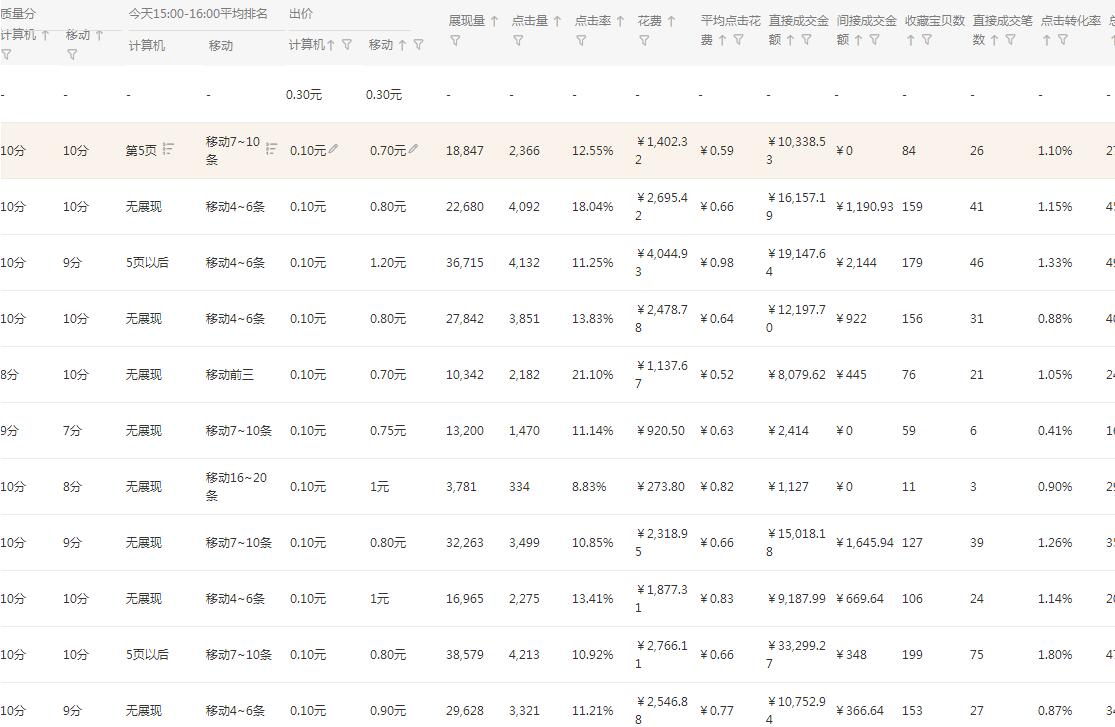The height and width of the screenshot is (727, 1115).
Task: Sort by 直接成交笔数 arrow
Action: (994, 41)
